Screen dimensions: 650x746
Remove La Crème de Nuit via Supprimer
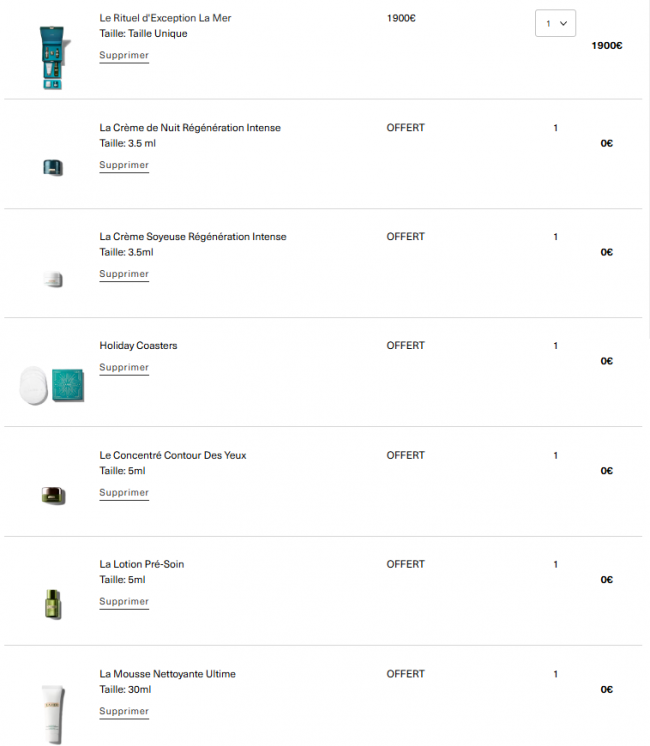(124, 165)
